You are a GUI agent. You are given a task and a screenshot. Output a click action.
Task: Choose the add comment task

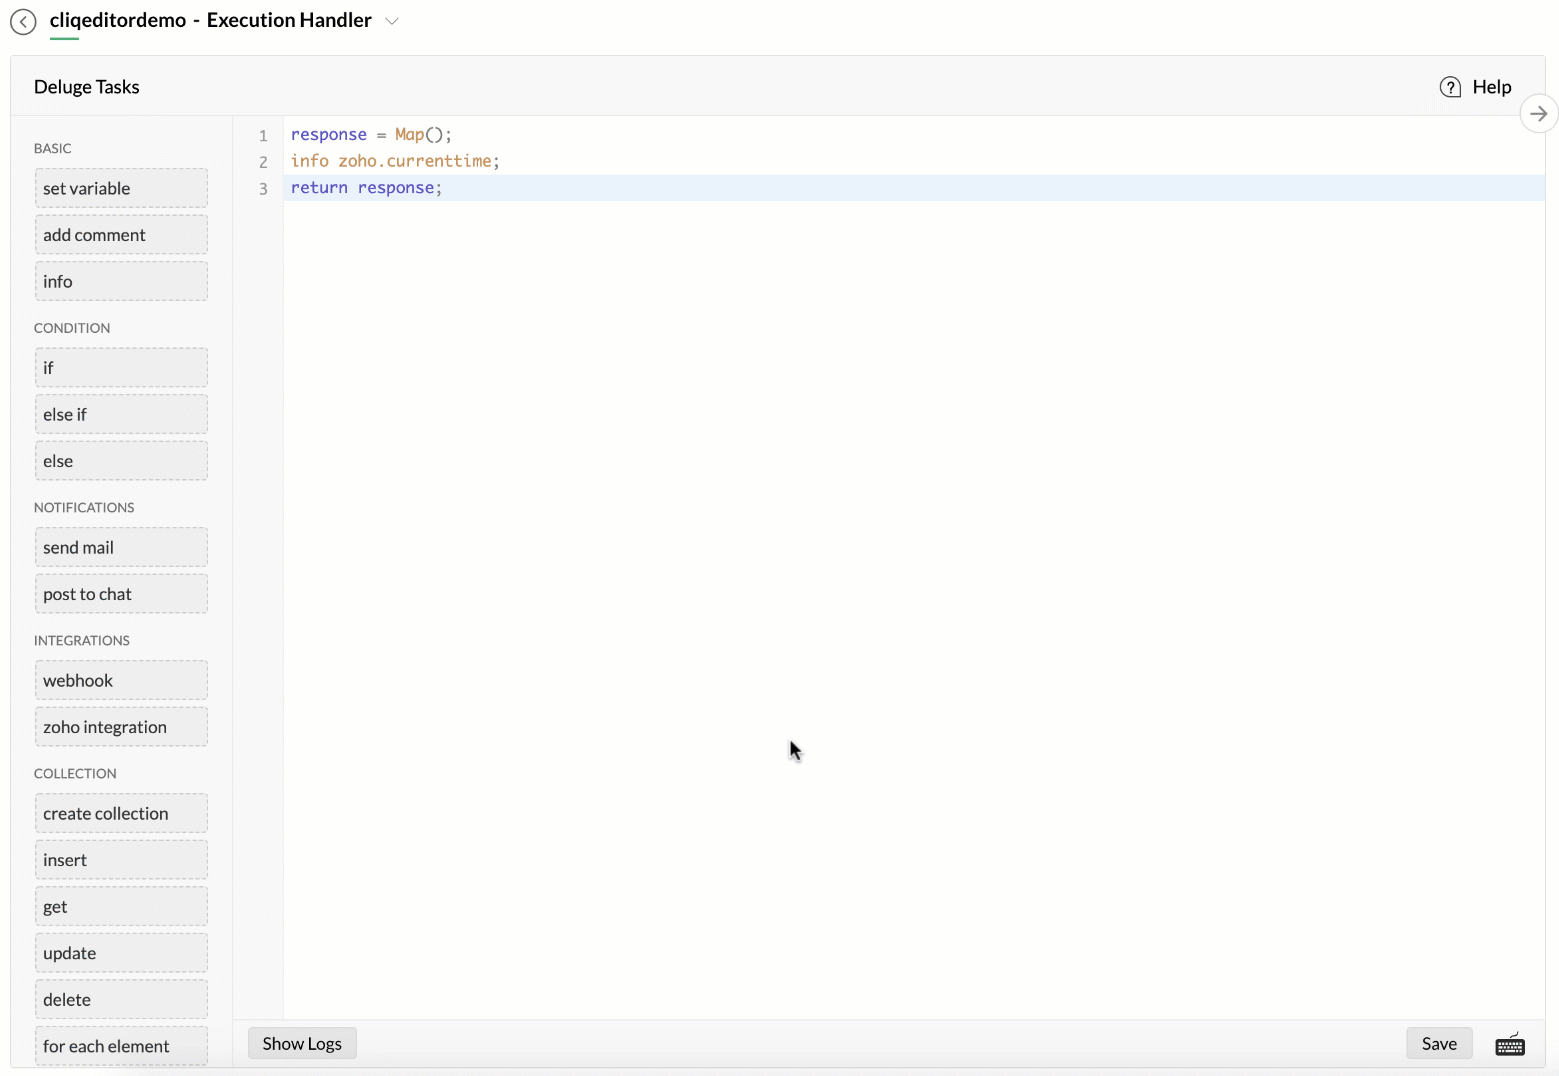121,235
